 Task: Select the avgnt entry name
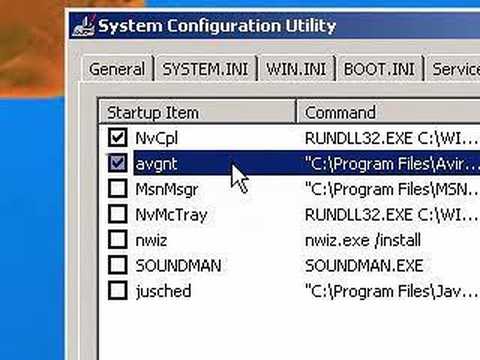156,164
